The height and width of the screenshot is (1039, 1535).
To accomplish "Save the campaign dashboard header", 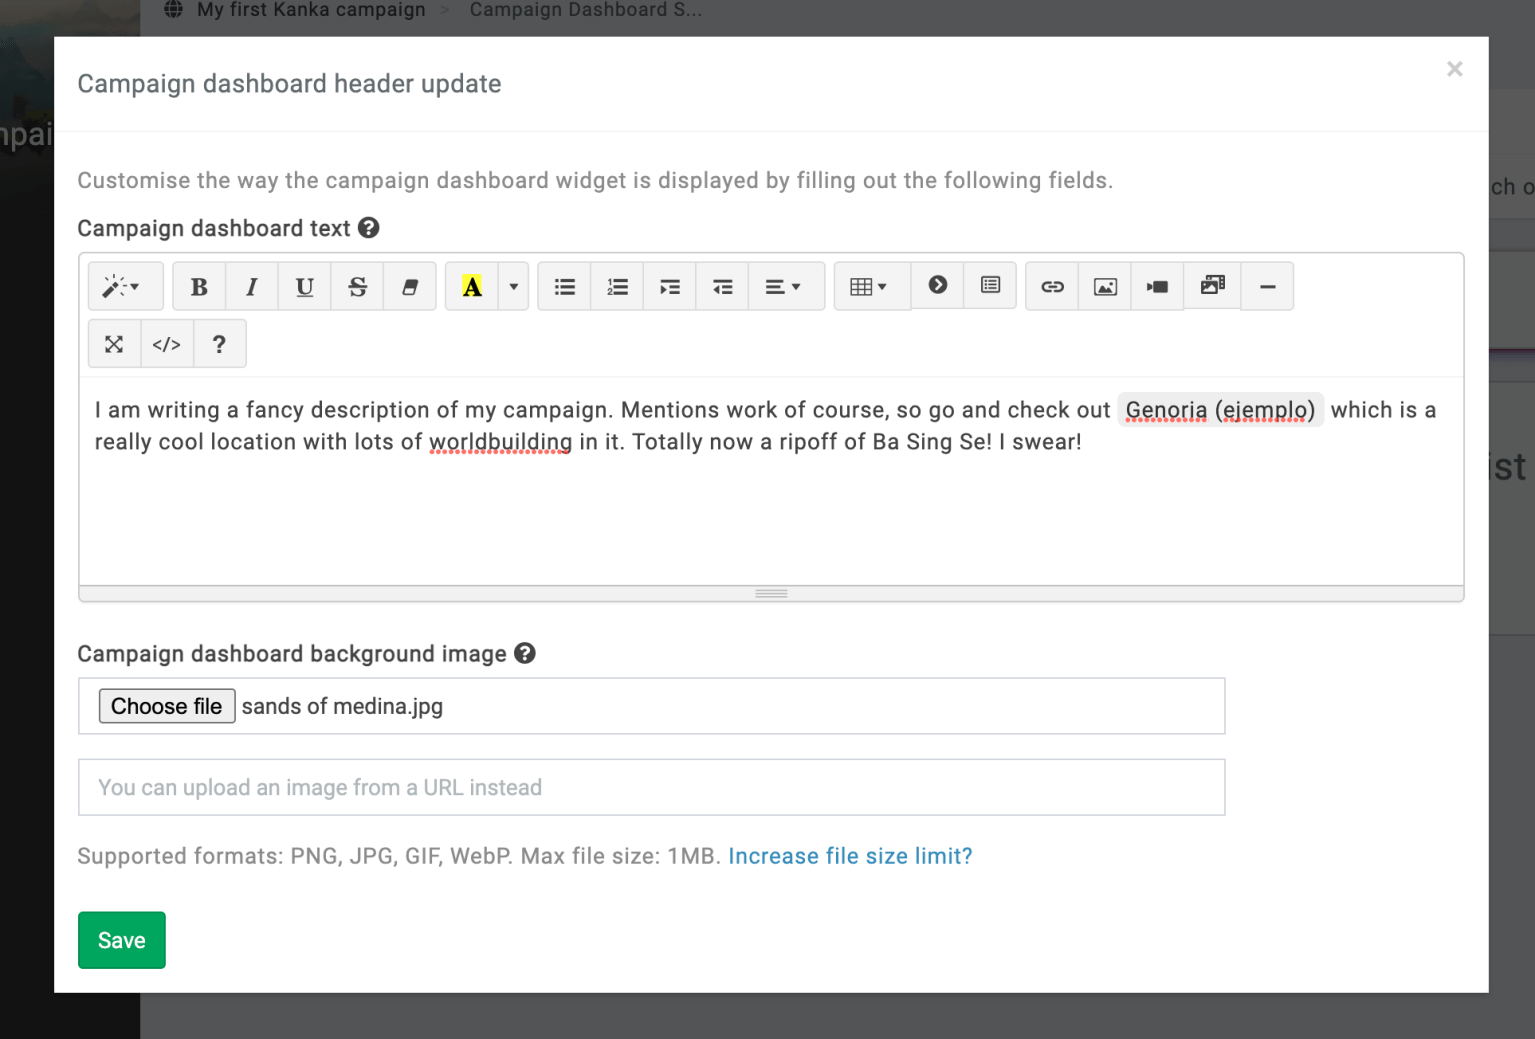I will (x=121, y=939).
